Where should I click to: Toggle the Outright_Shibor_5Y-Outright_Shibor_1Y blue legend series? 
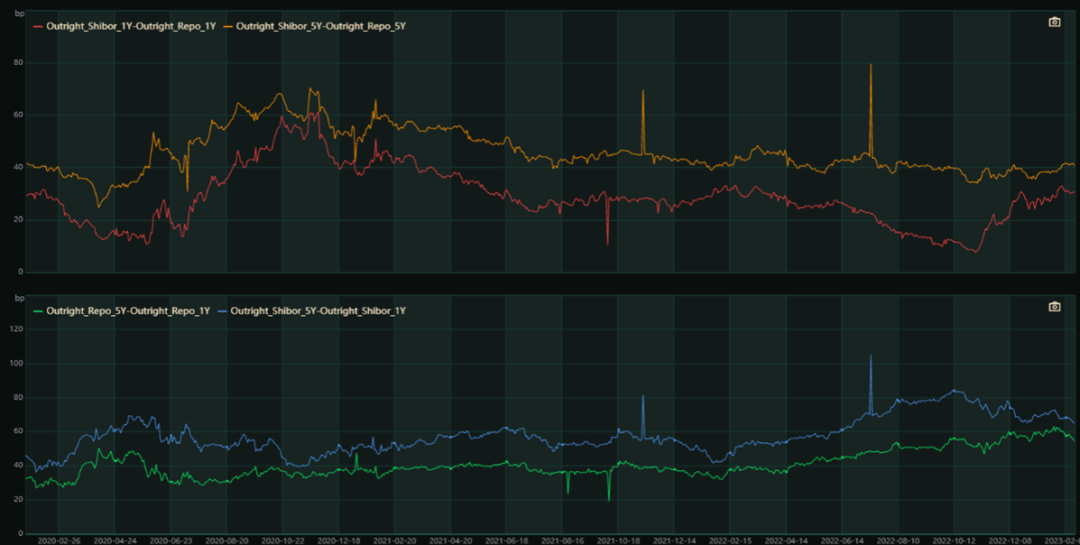(312, 311)
